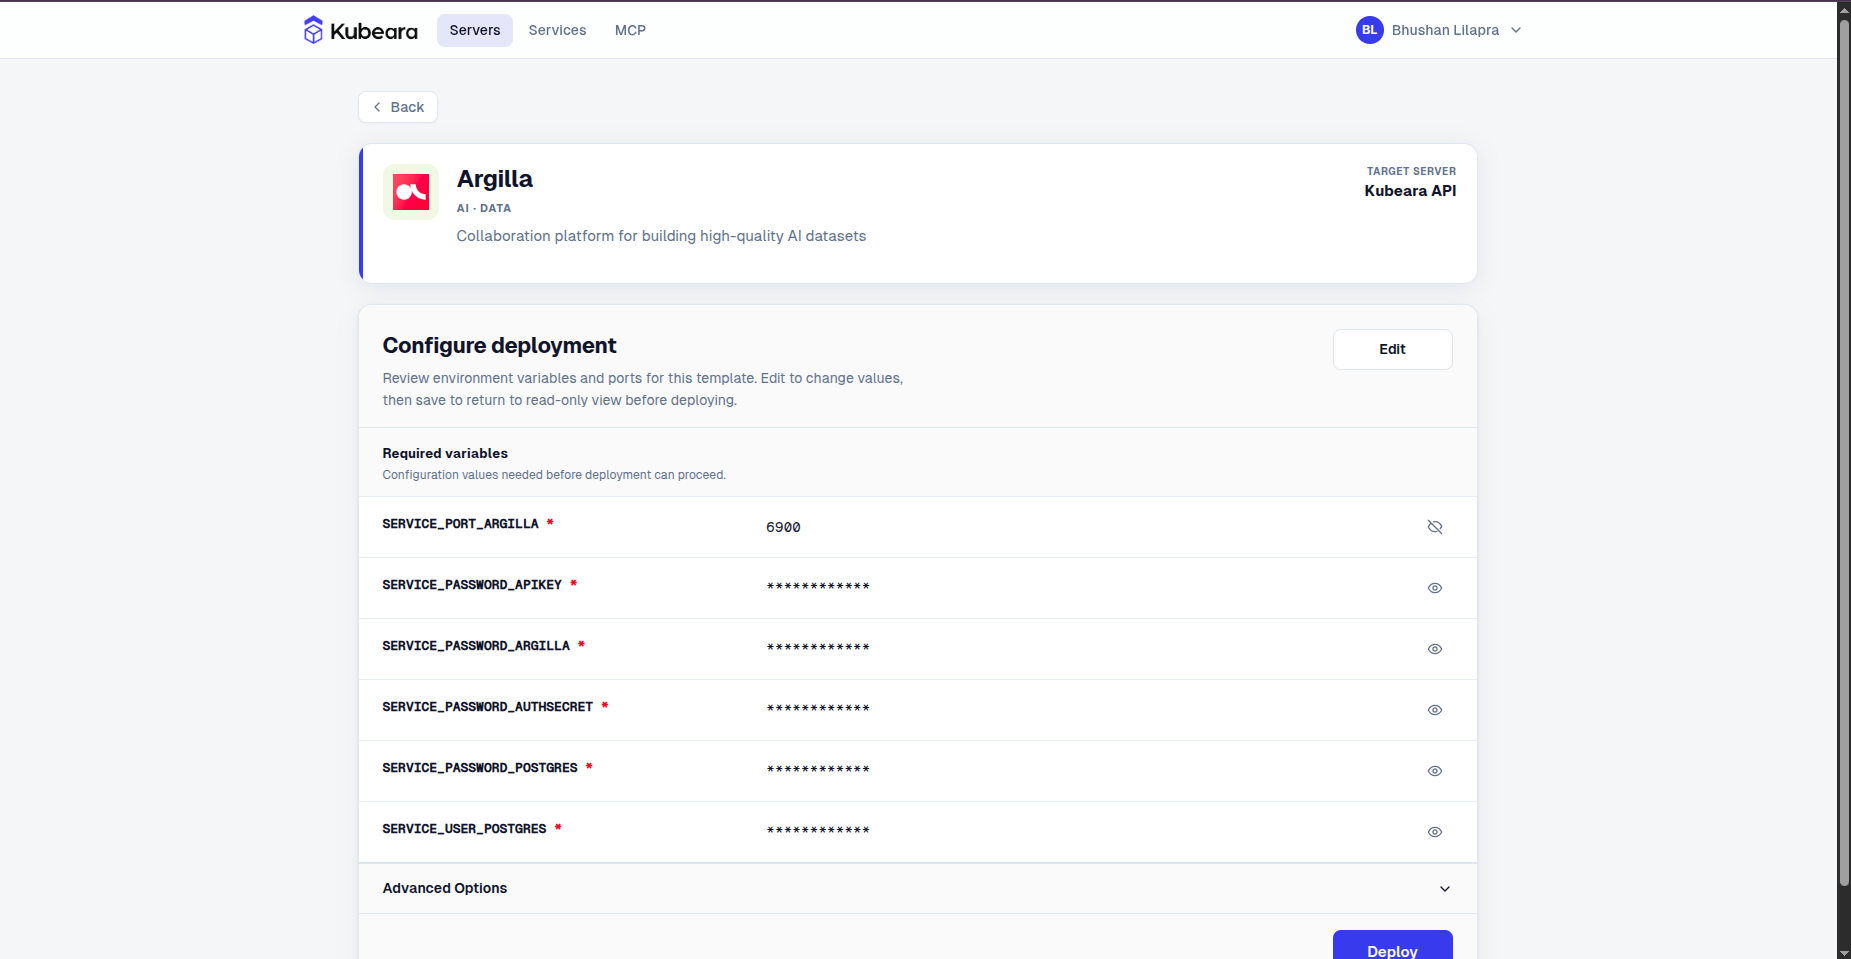Viewport: 1851px width, 959px height.
Task: Click the Kubeara brand name
Action: click(374, 31)
